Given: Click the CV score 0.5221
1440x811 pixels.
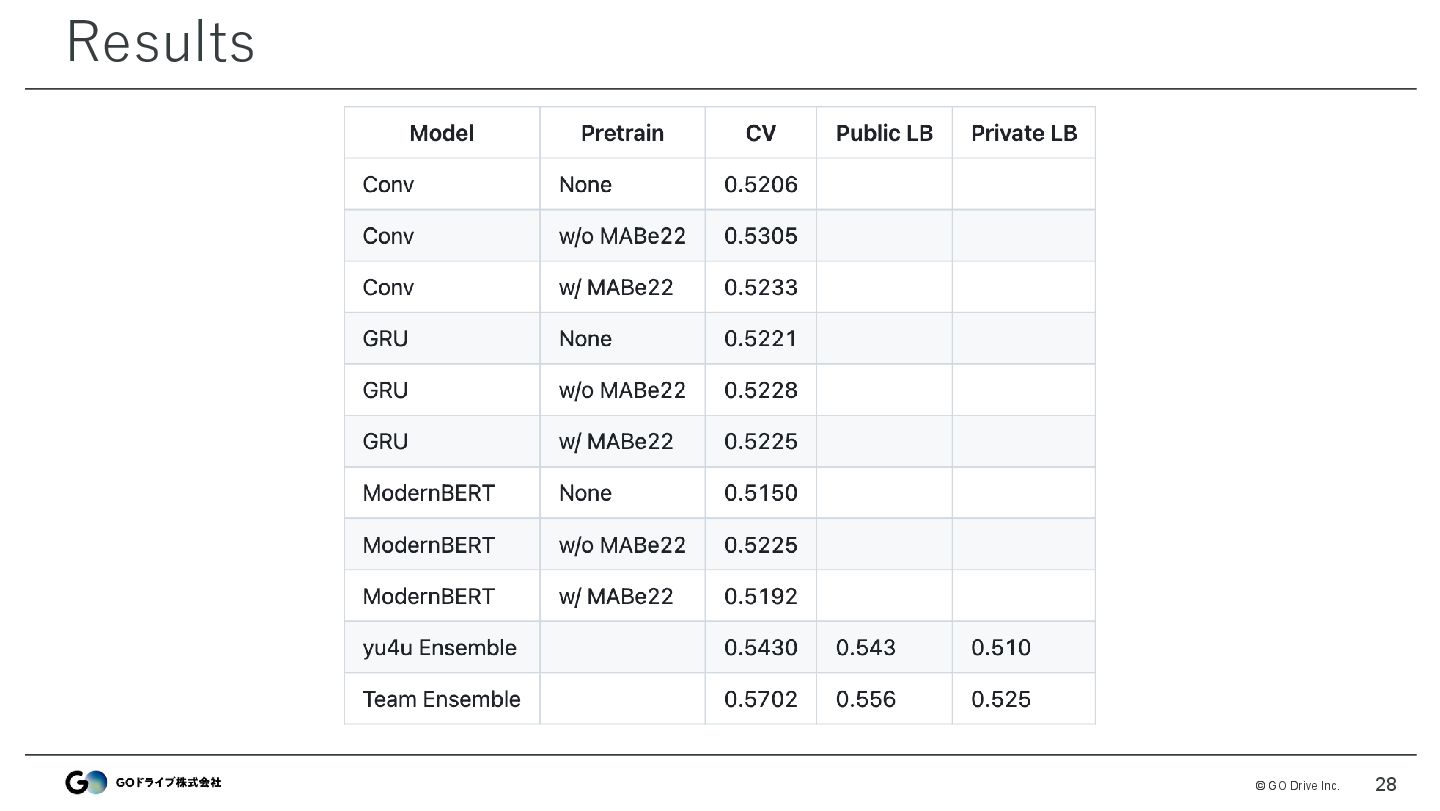Looking at the screenshot, I should pyautogui.click(x=760, y=339).
